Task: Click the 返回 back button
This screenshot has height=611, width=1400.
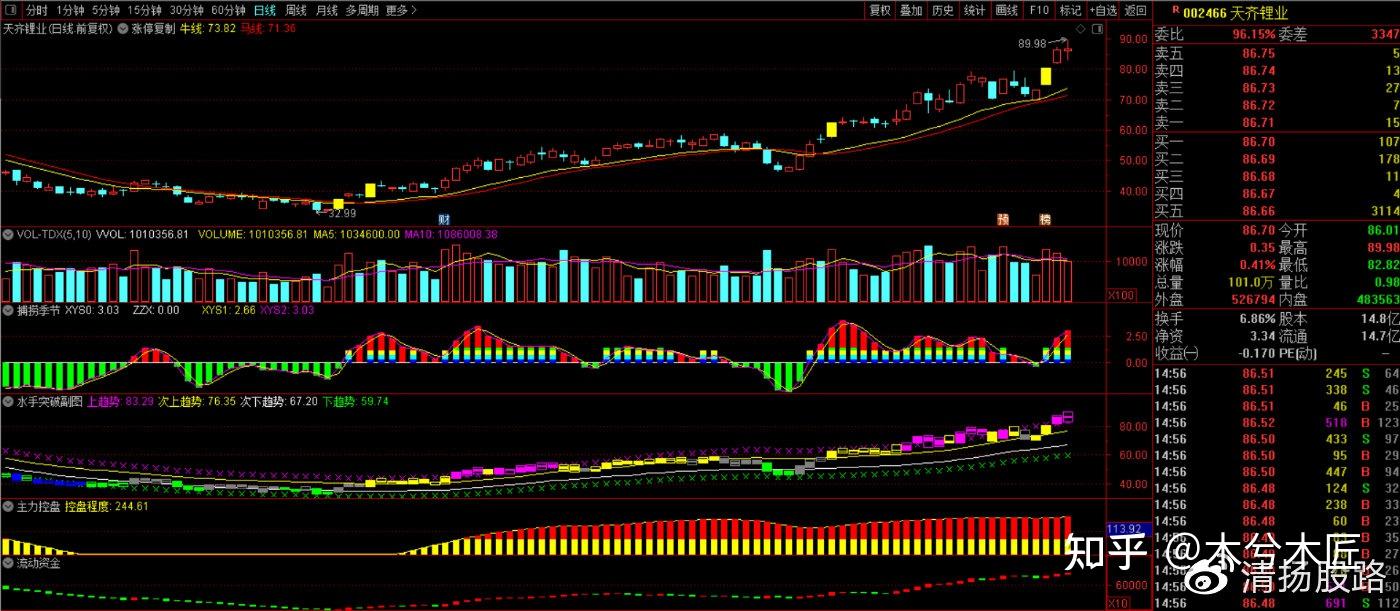Action: click(x=1135, y=10)
